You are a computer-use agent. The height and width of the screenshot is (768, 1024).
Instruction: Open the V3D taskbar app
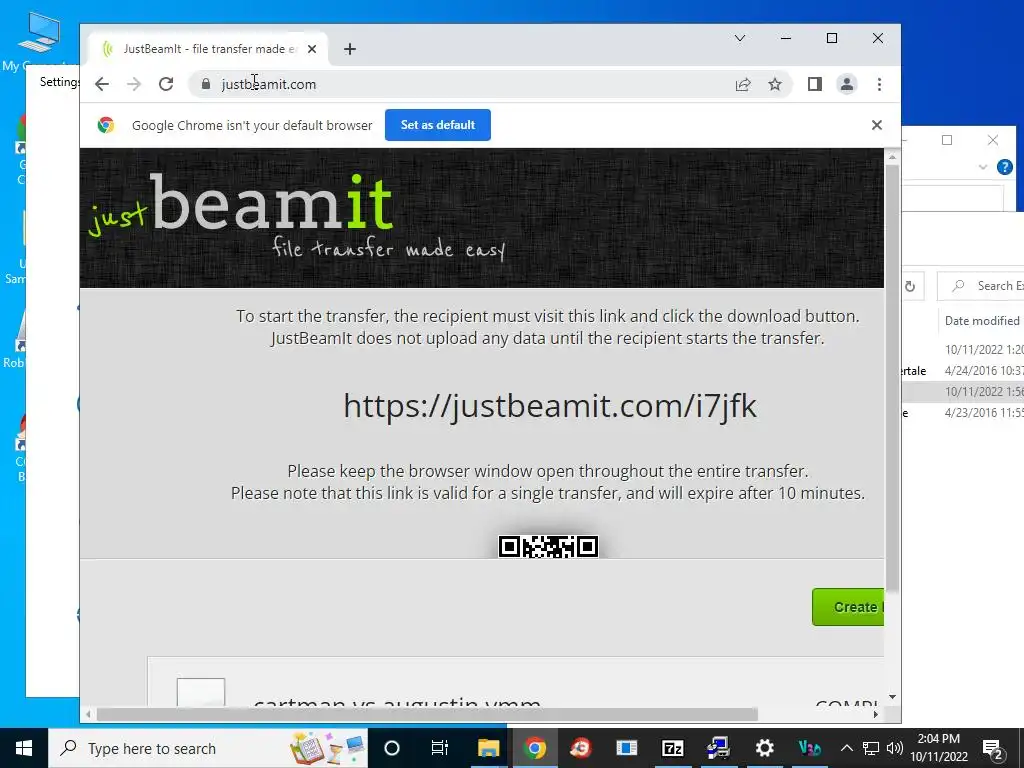click(x=810, y=748)
